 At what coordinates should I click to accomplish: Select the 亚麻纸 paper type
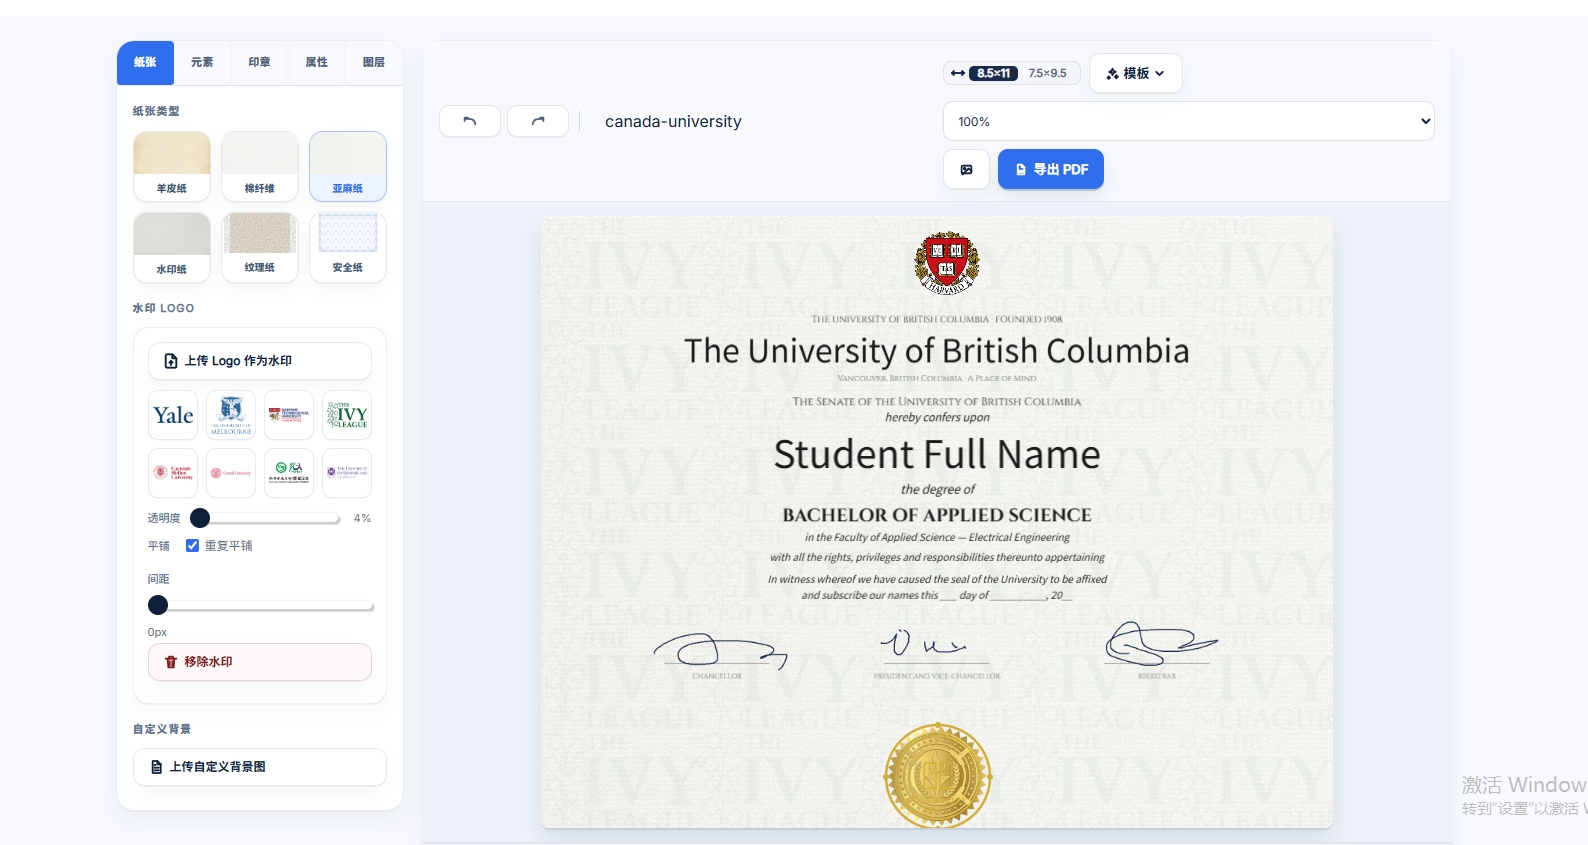pos(348,166)
